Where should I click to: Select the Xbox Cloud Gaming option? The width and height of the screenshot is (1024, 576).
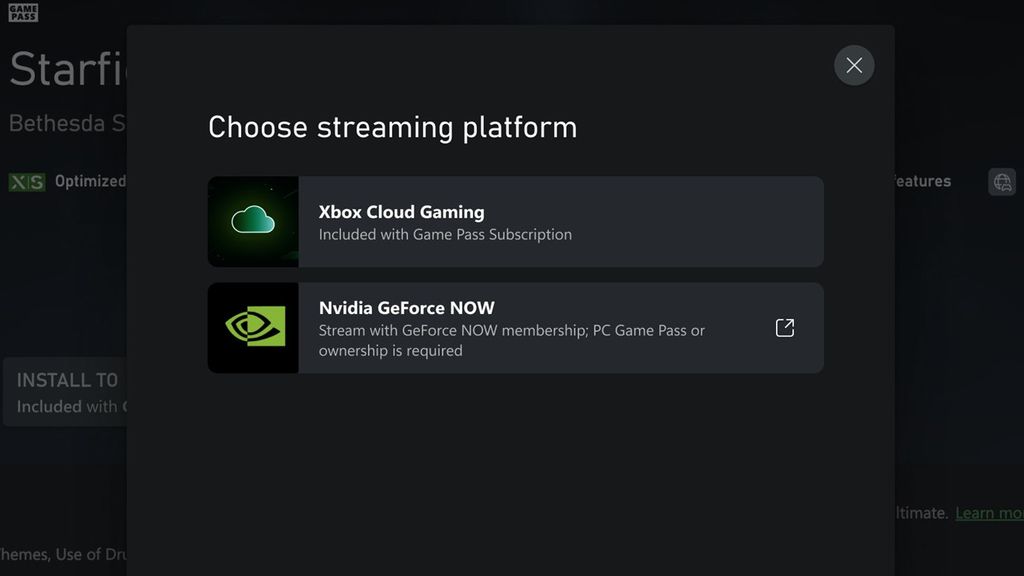pos(514,221)
